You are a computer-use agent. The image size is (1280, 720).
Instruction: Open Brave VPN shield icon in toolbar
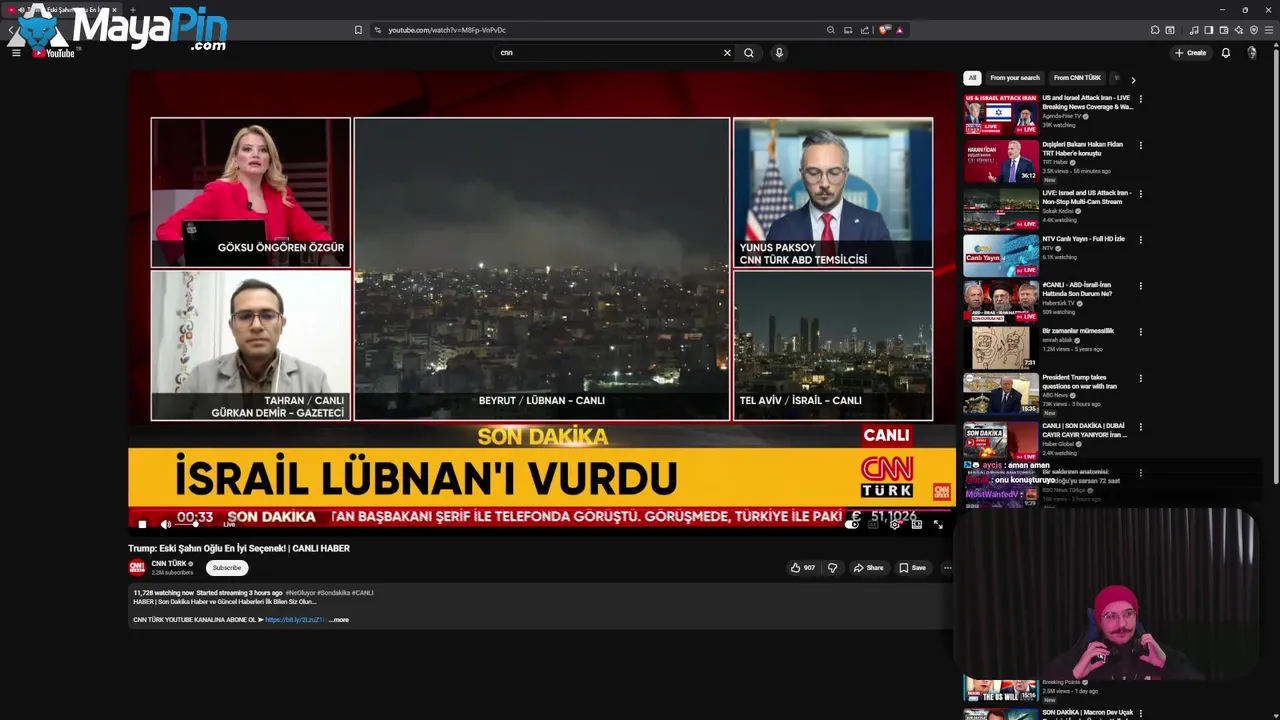coord(1254,30)
